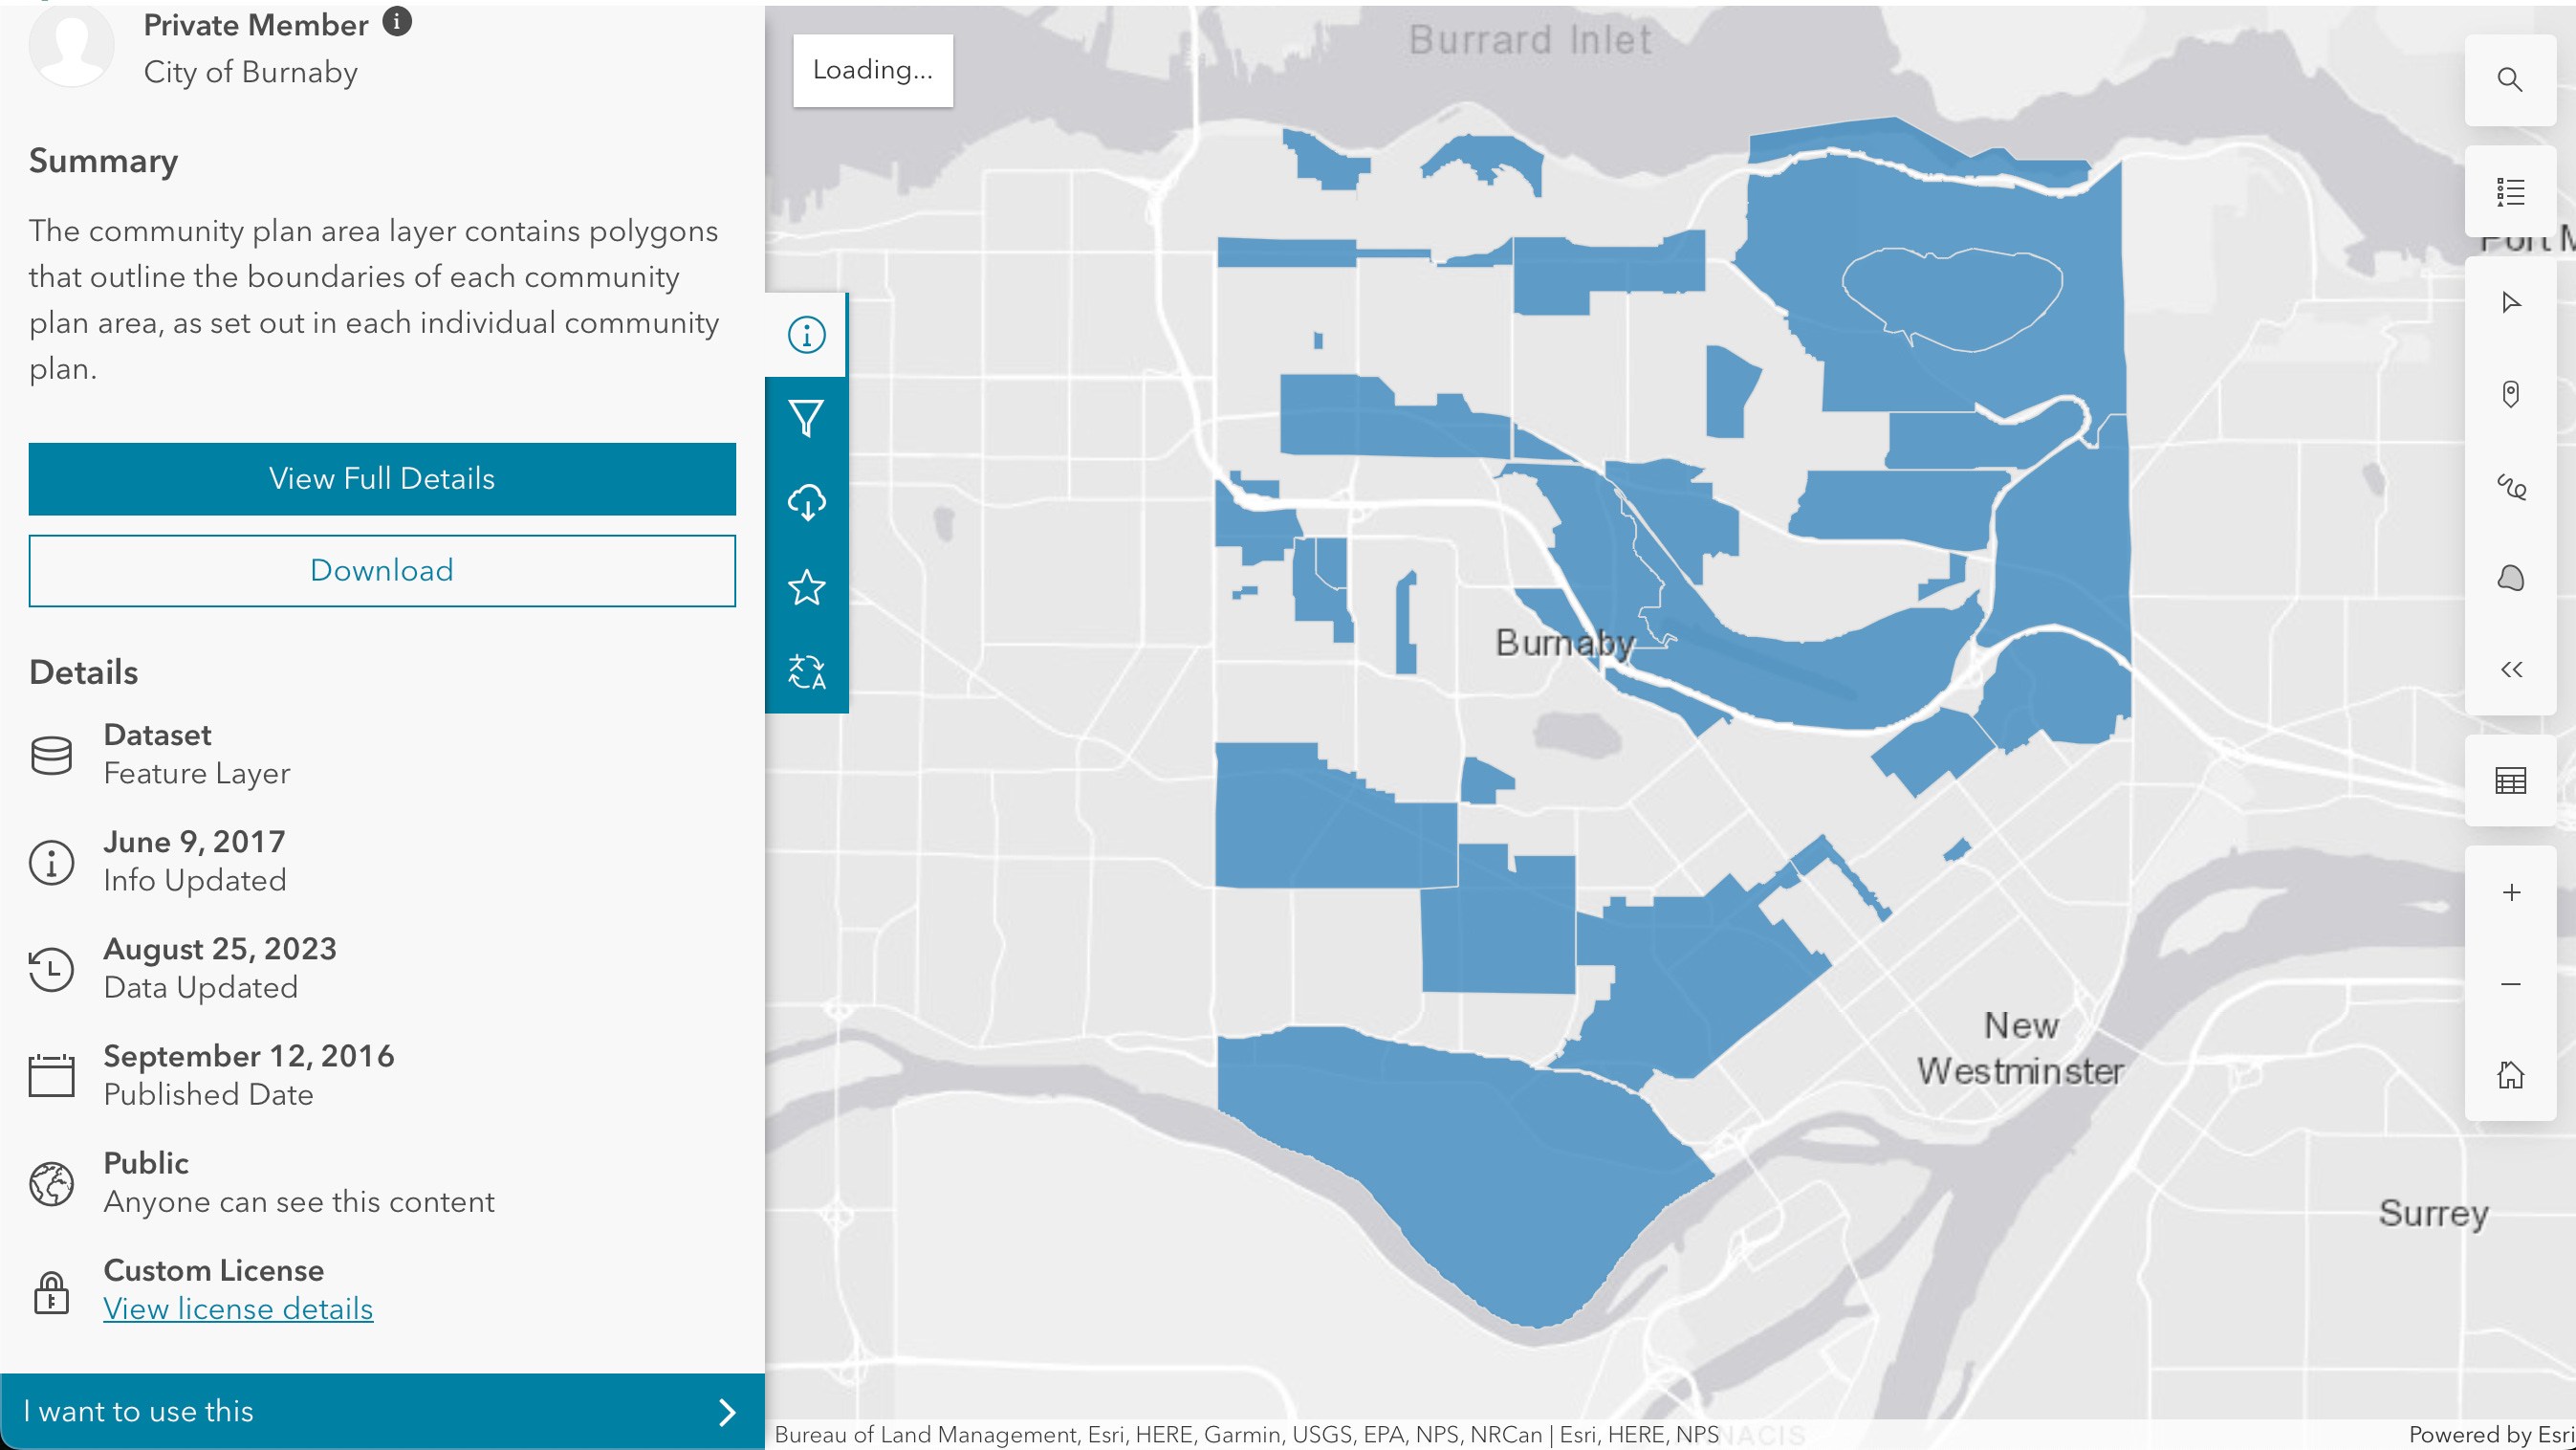Choose the point pin draw tool

[2509, 394]
